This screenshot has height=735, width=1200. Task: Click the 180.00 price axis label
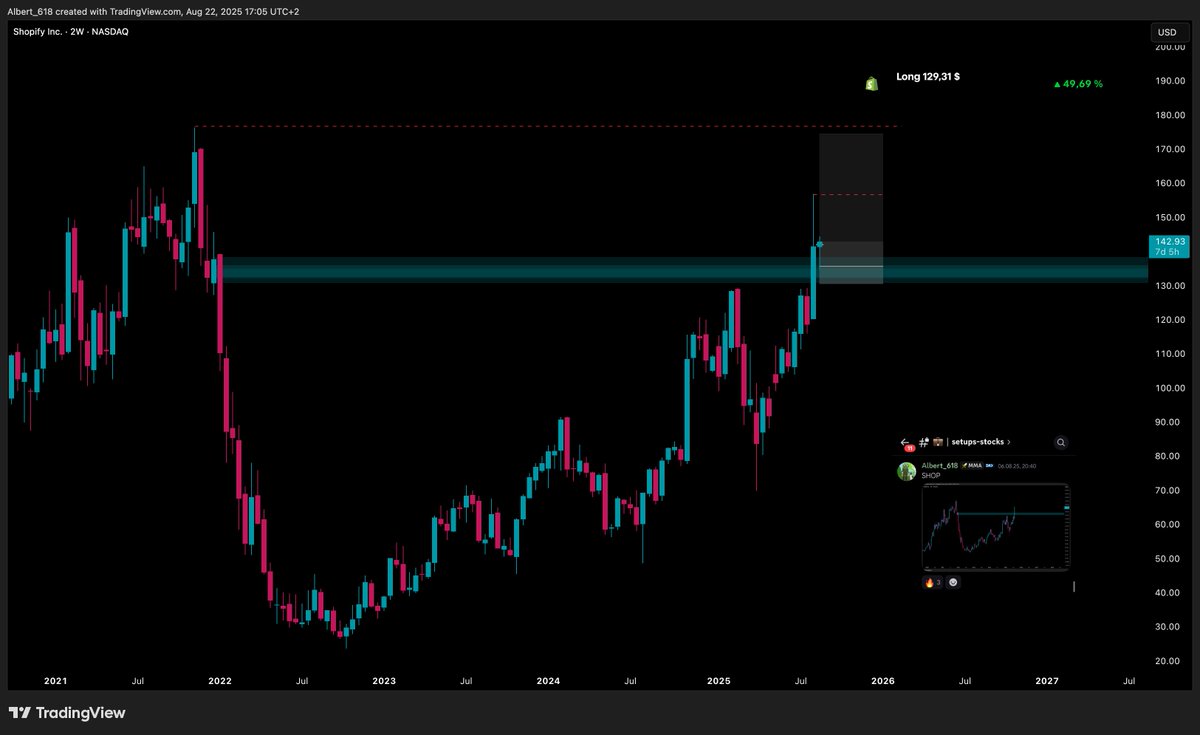click(x=1169, y=115)
